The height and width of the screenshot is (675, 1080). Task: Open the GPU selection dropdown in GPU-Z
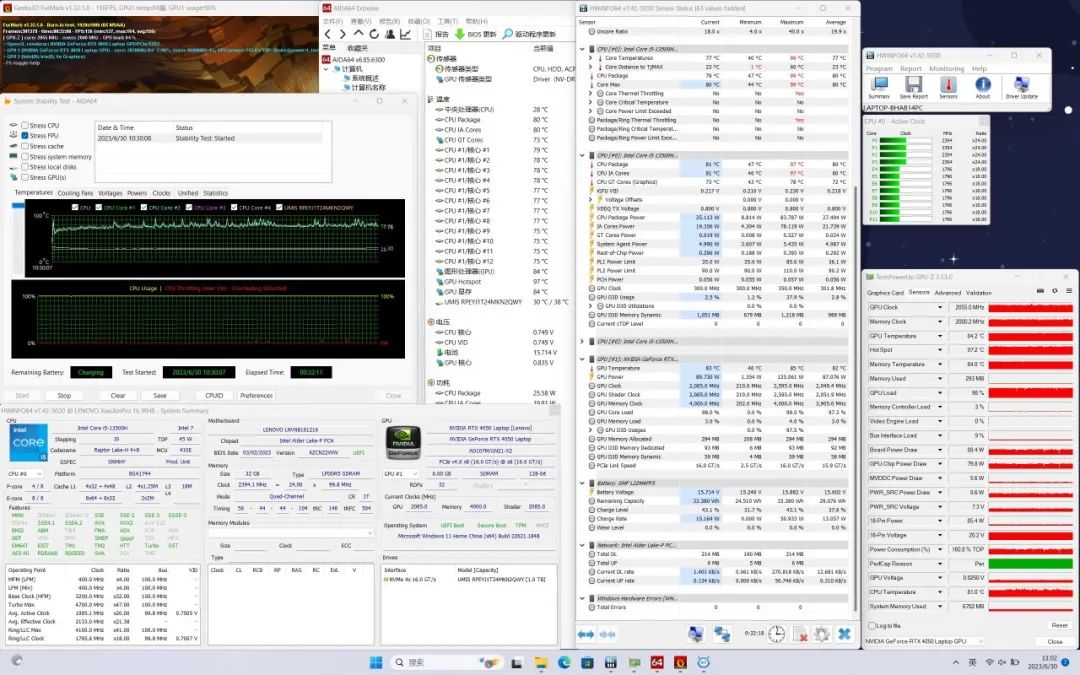(x=980, y=640)
